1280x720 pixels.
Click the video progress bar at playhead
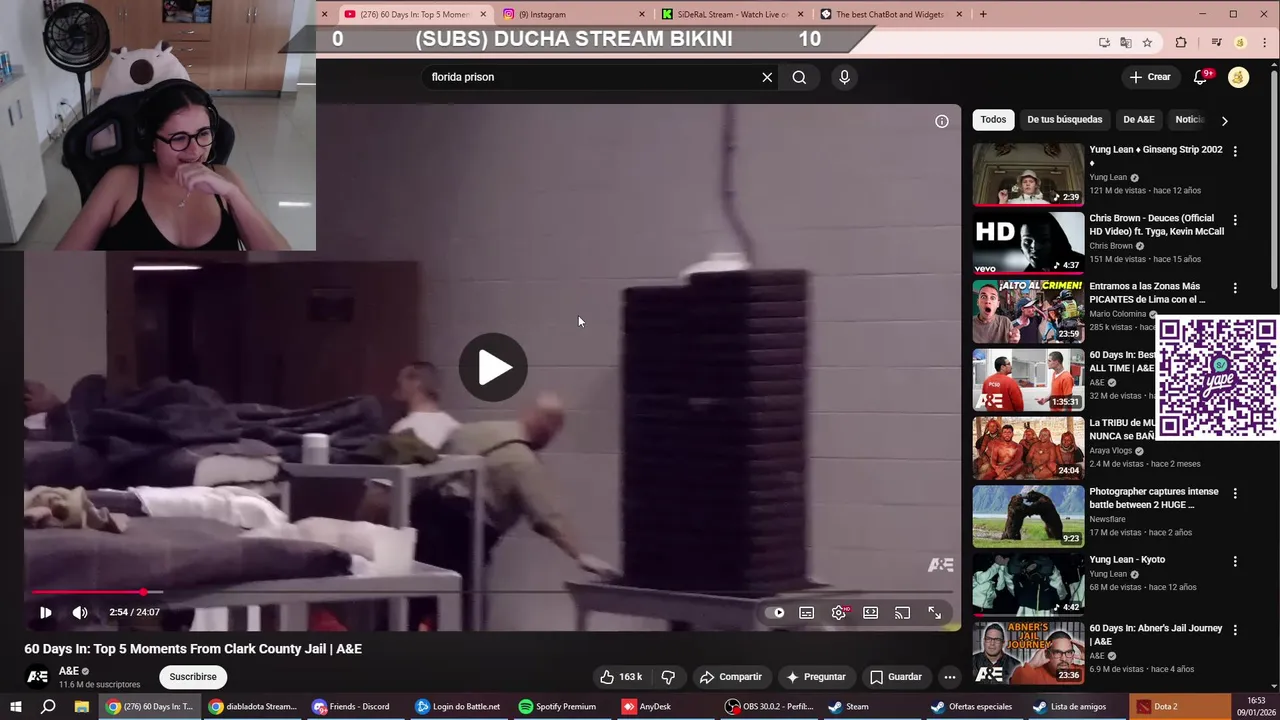click(x=143, y=593)
